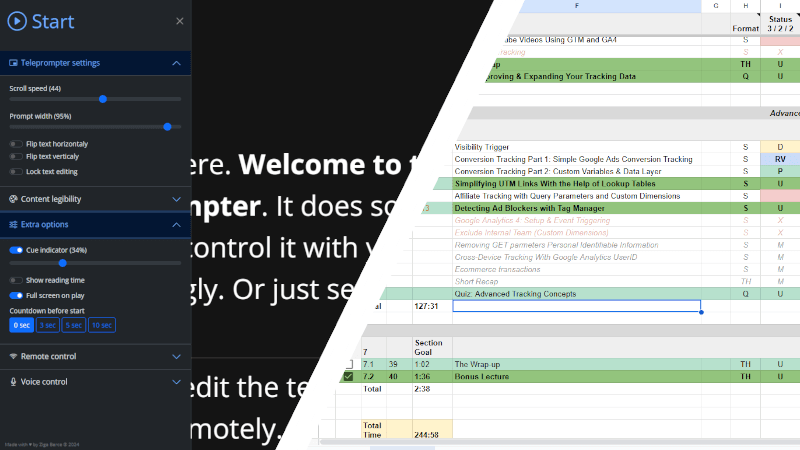Enable Flip text horizontally toggle
This screenshot has height=450, width=800.
pyautogui.click(x=16, y=144)
